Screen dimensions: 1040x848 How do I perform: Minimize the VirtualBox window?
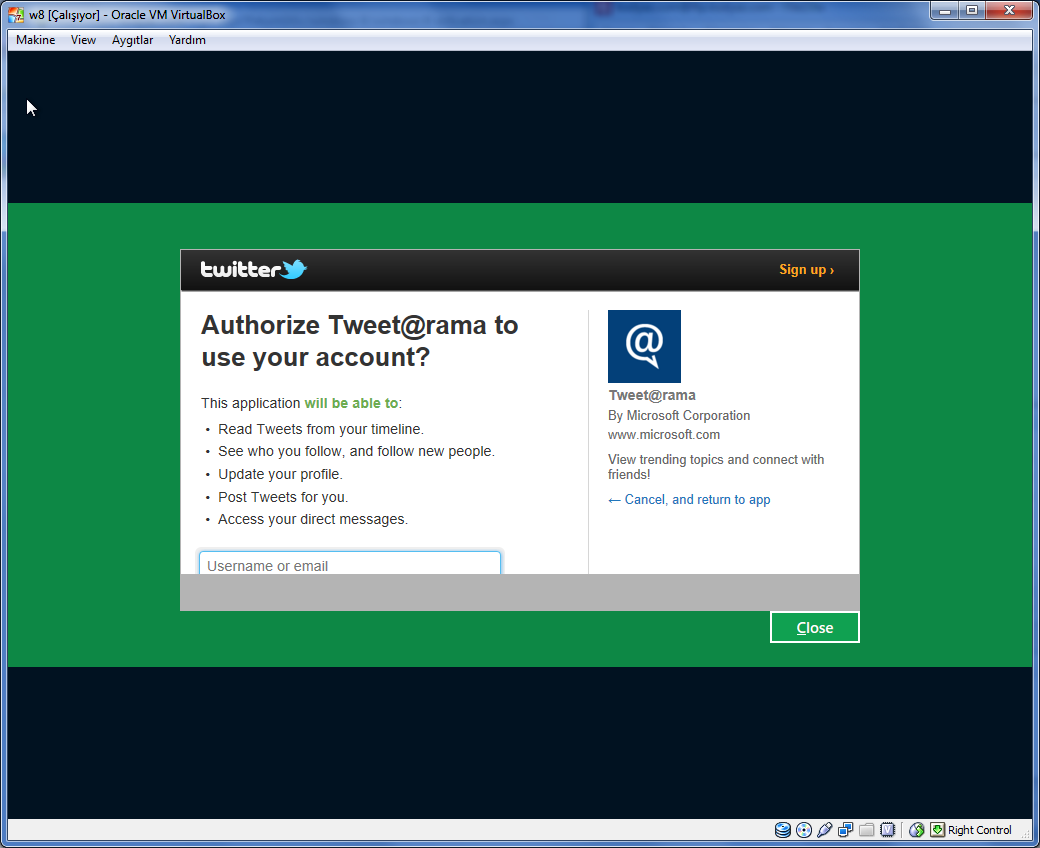[x=944, y=11]
